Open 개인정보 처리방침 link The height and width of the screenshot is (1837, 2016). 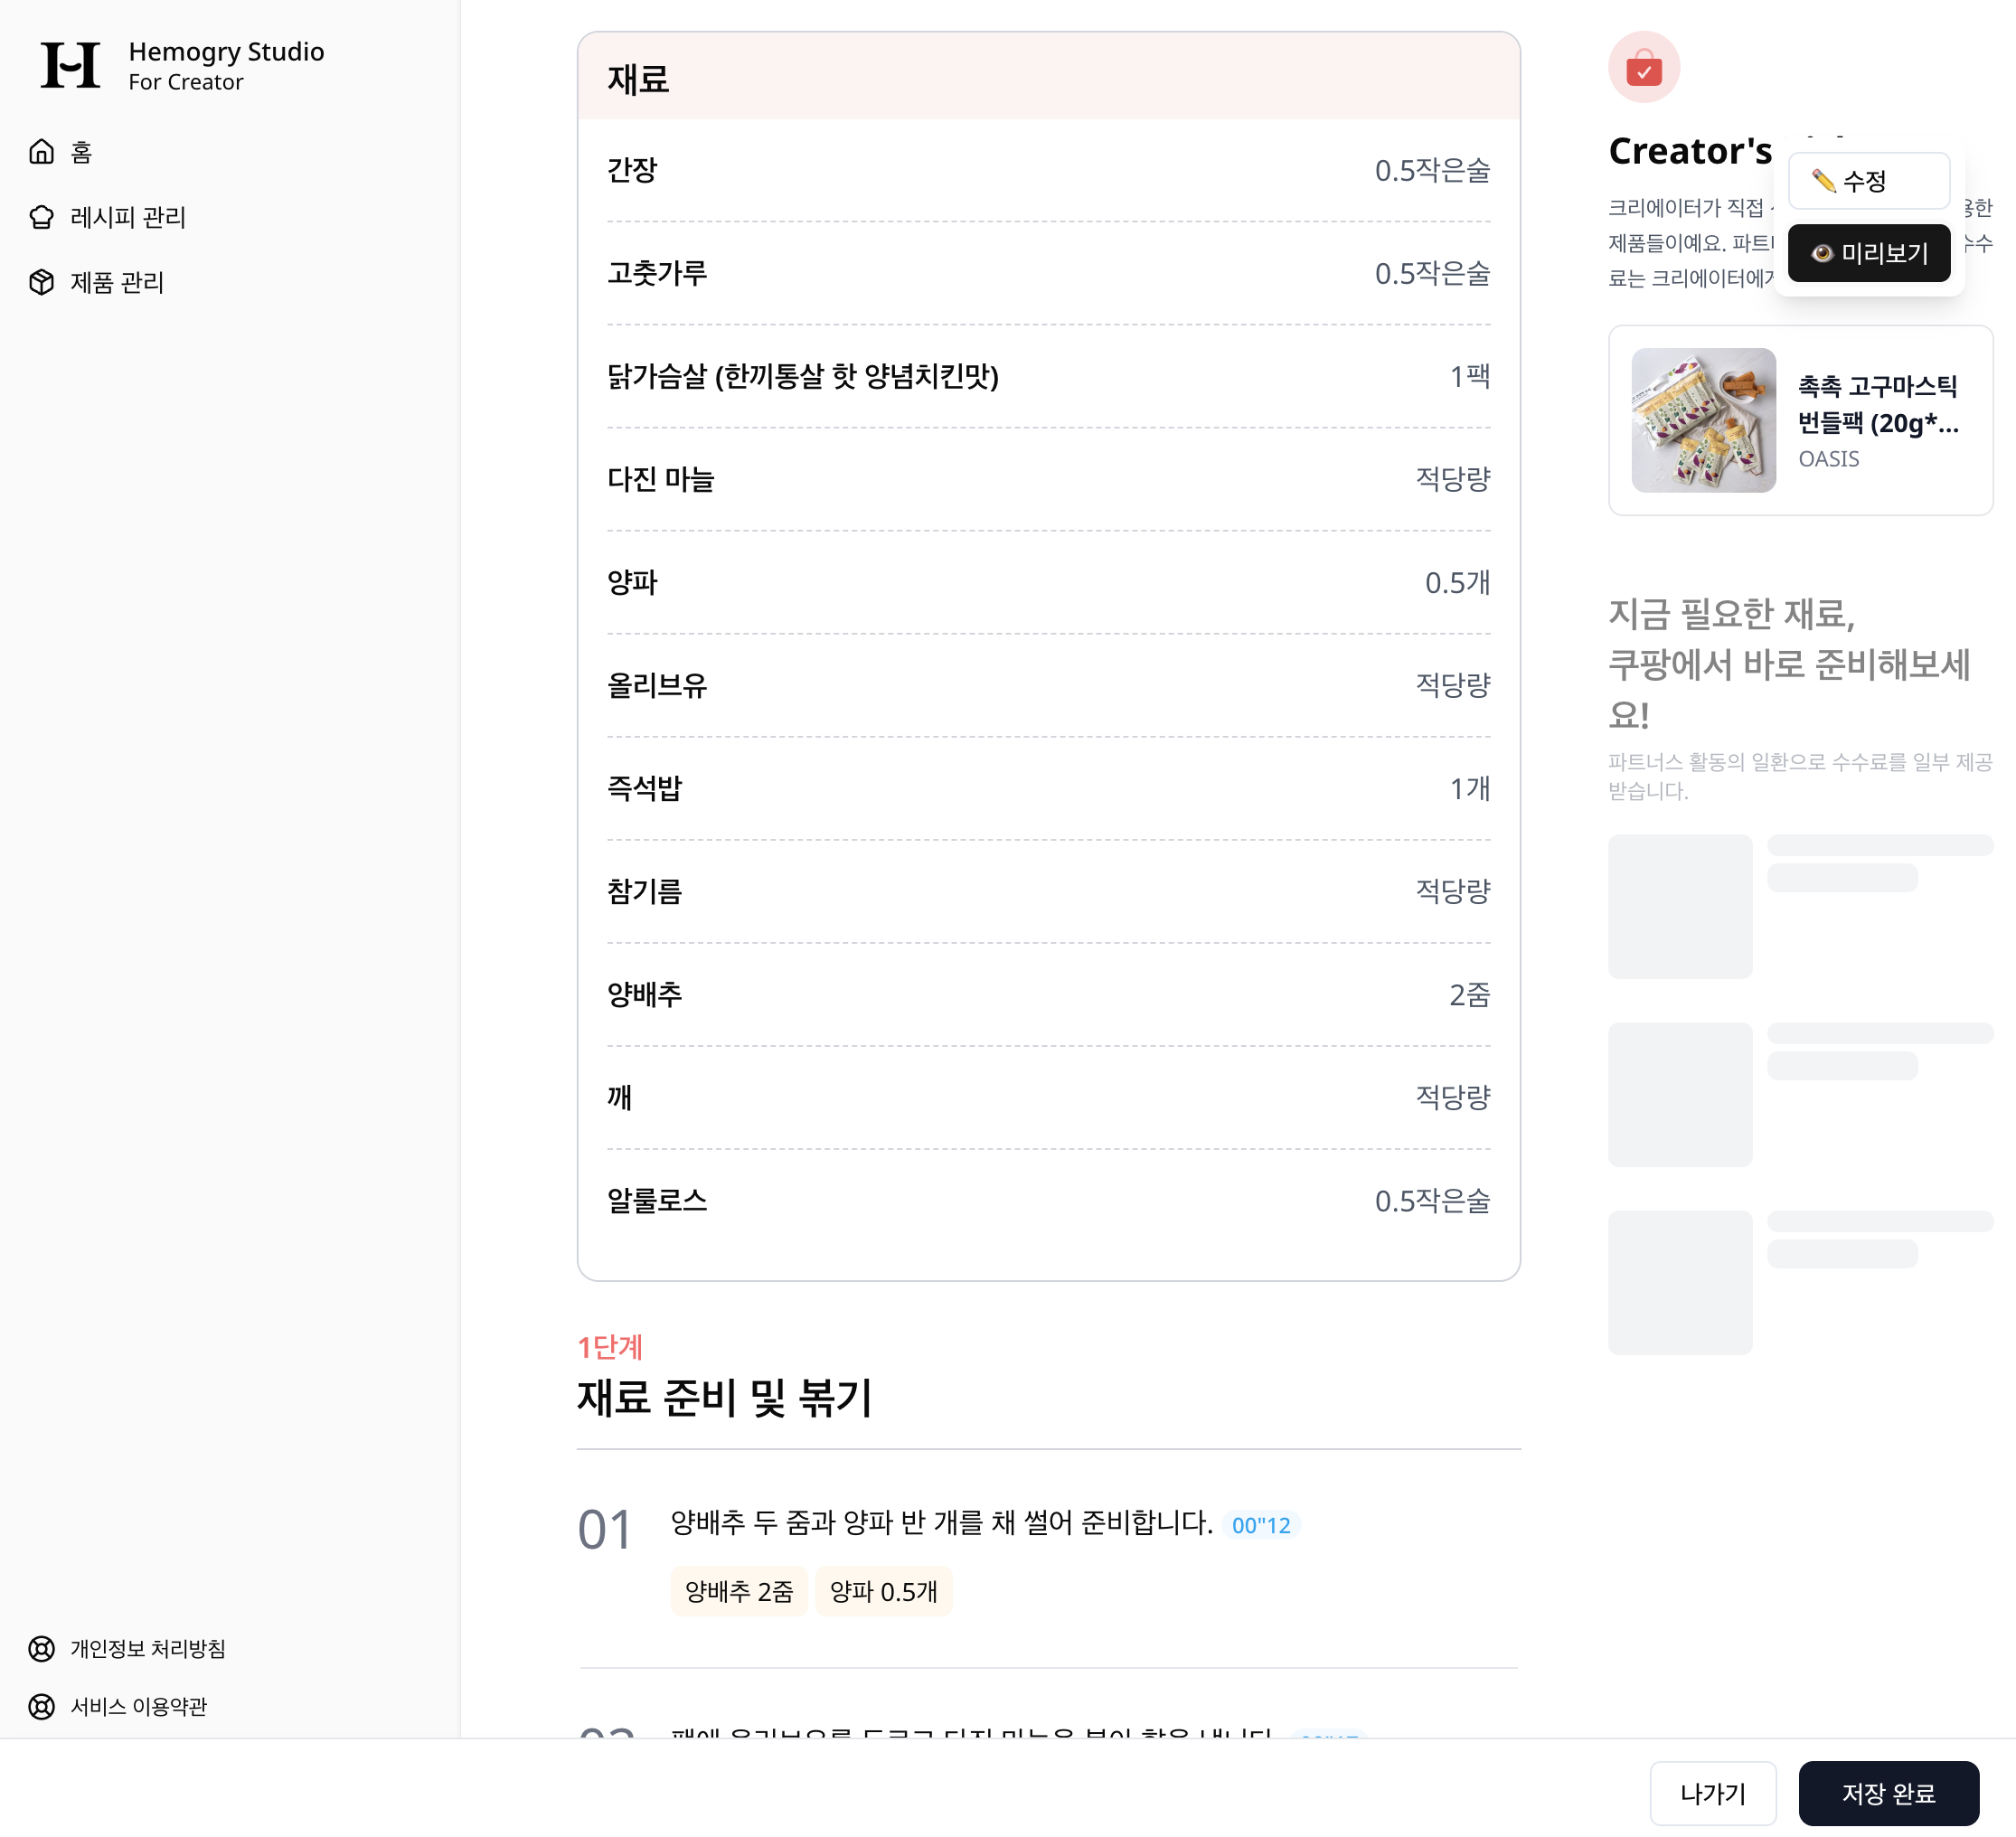tap(148, 1648)
